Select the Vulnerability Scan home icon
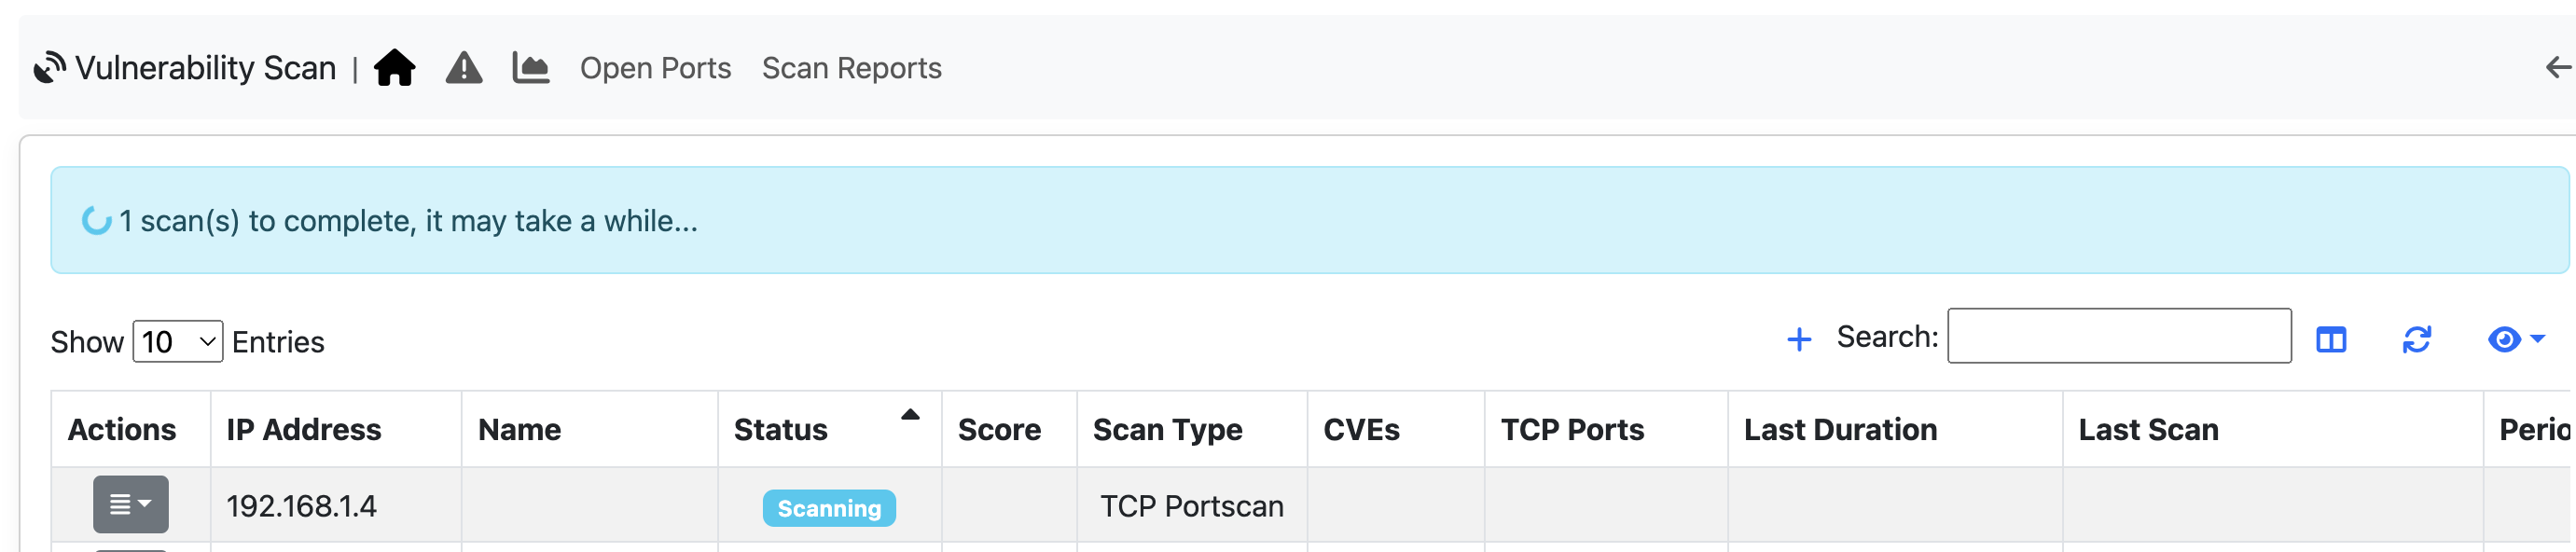Screen dimensions: 2576x552 397,68
